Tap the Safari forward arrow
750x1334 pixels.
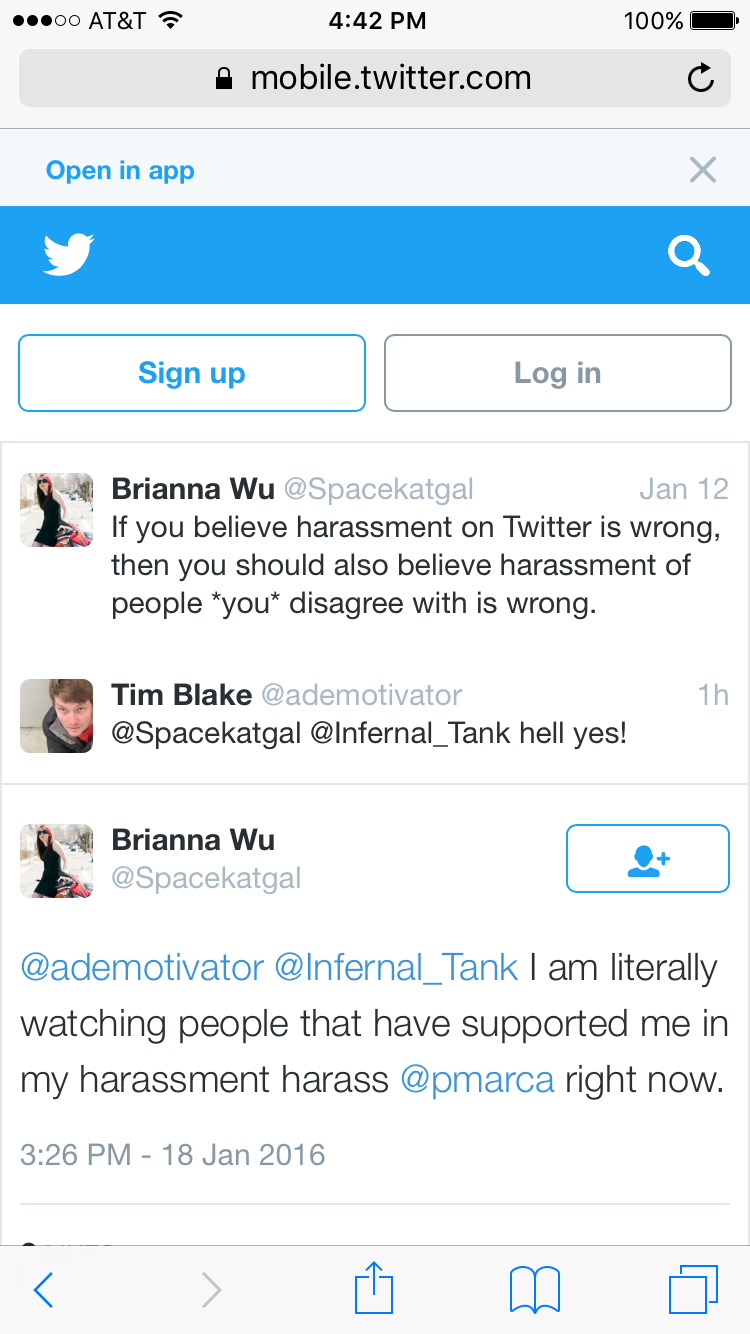click(211, 1290)
